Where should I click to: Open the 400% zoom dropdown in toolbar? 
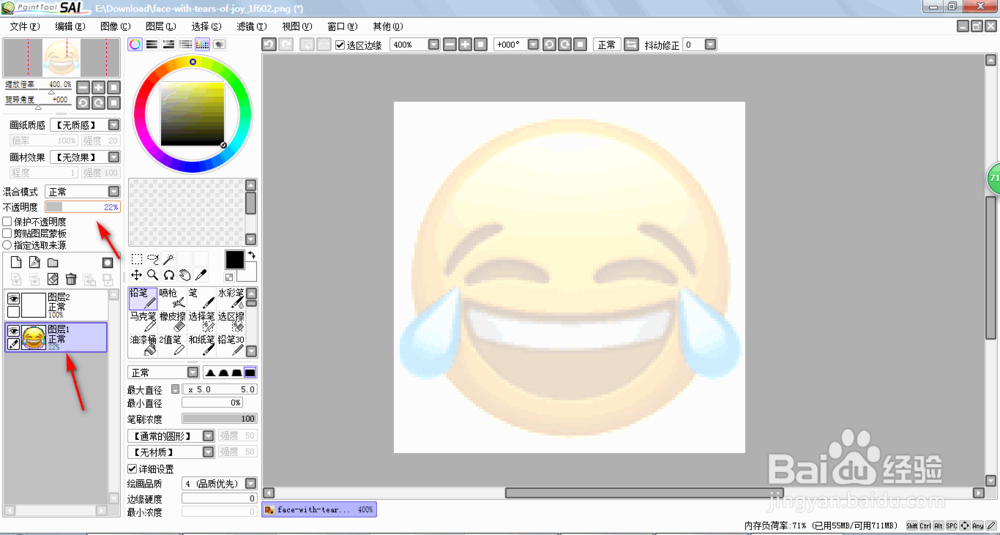pyautogui.click(x=434, y=45)
